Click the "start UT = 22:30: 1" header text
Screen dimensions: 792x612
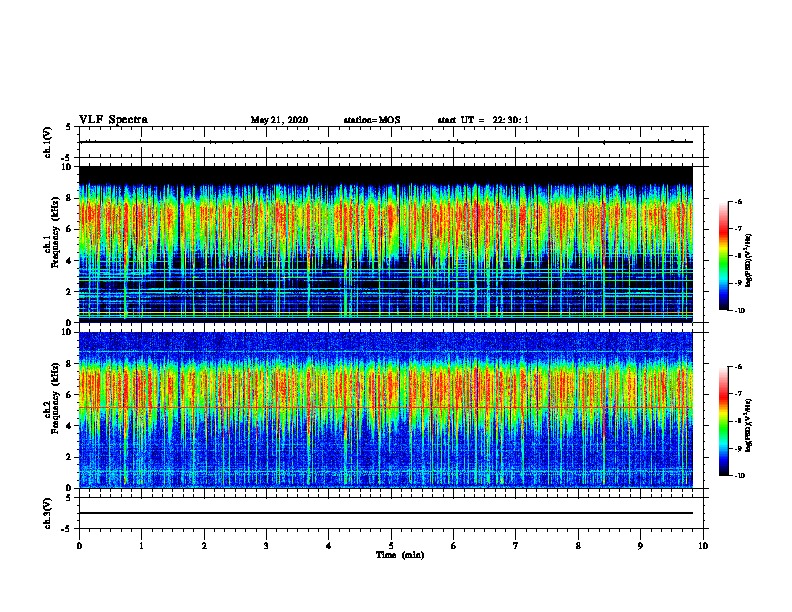(x=483, y=120)
